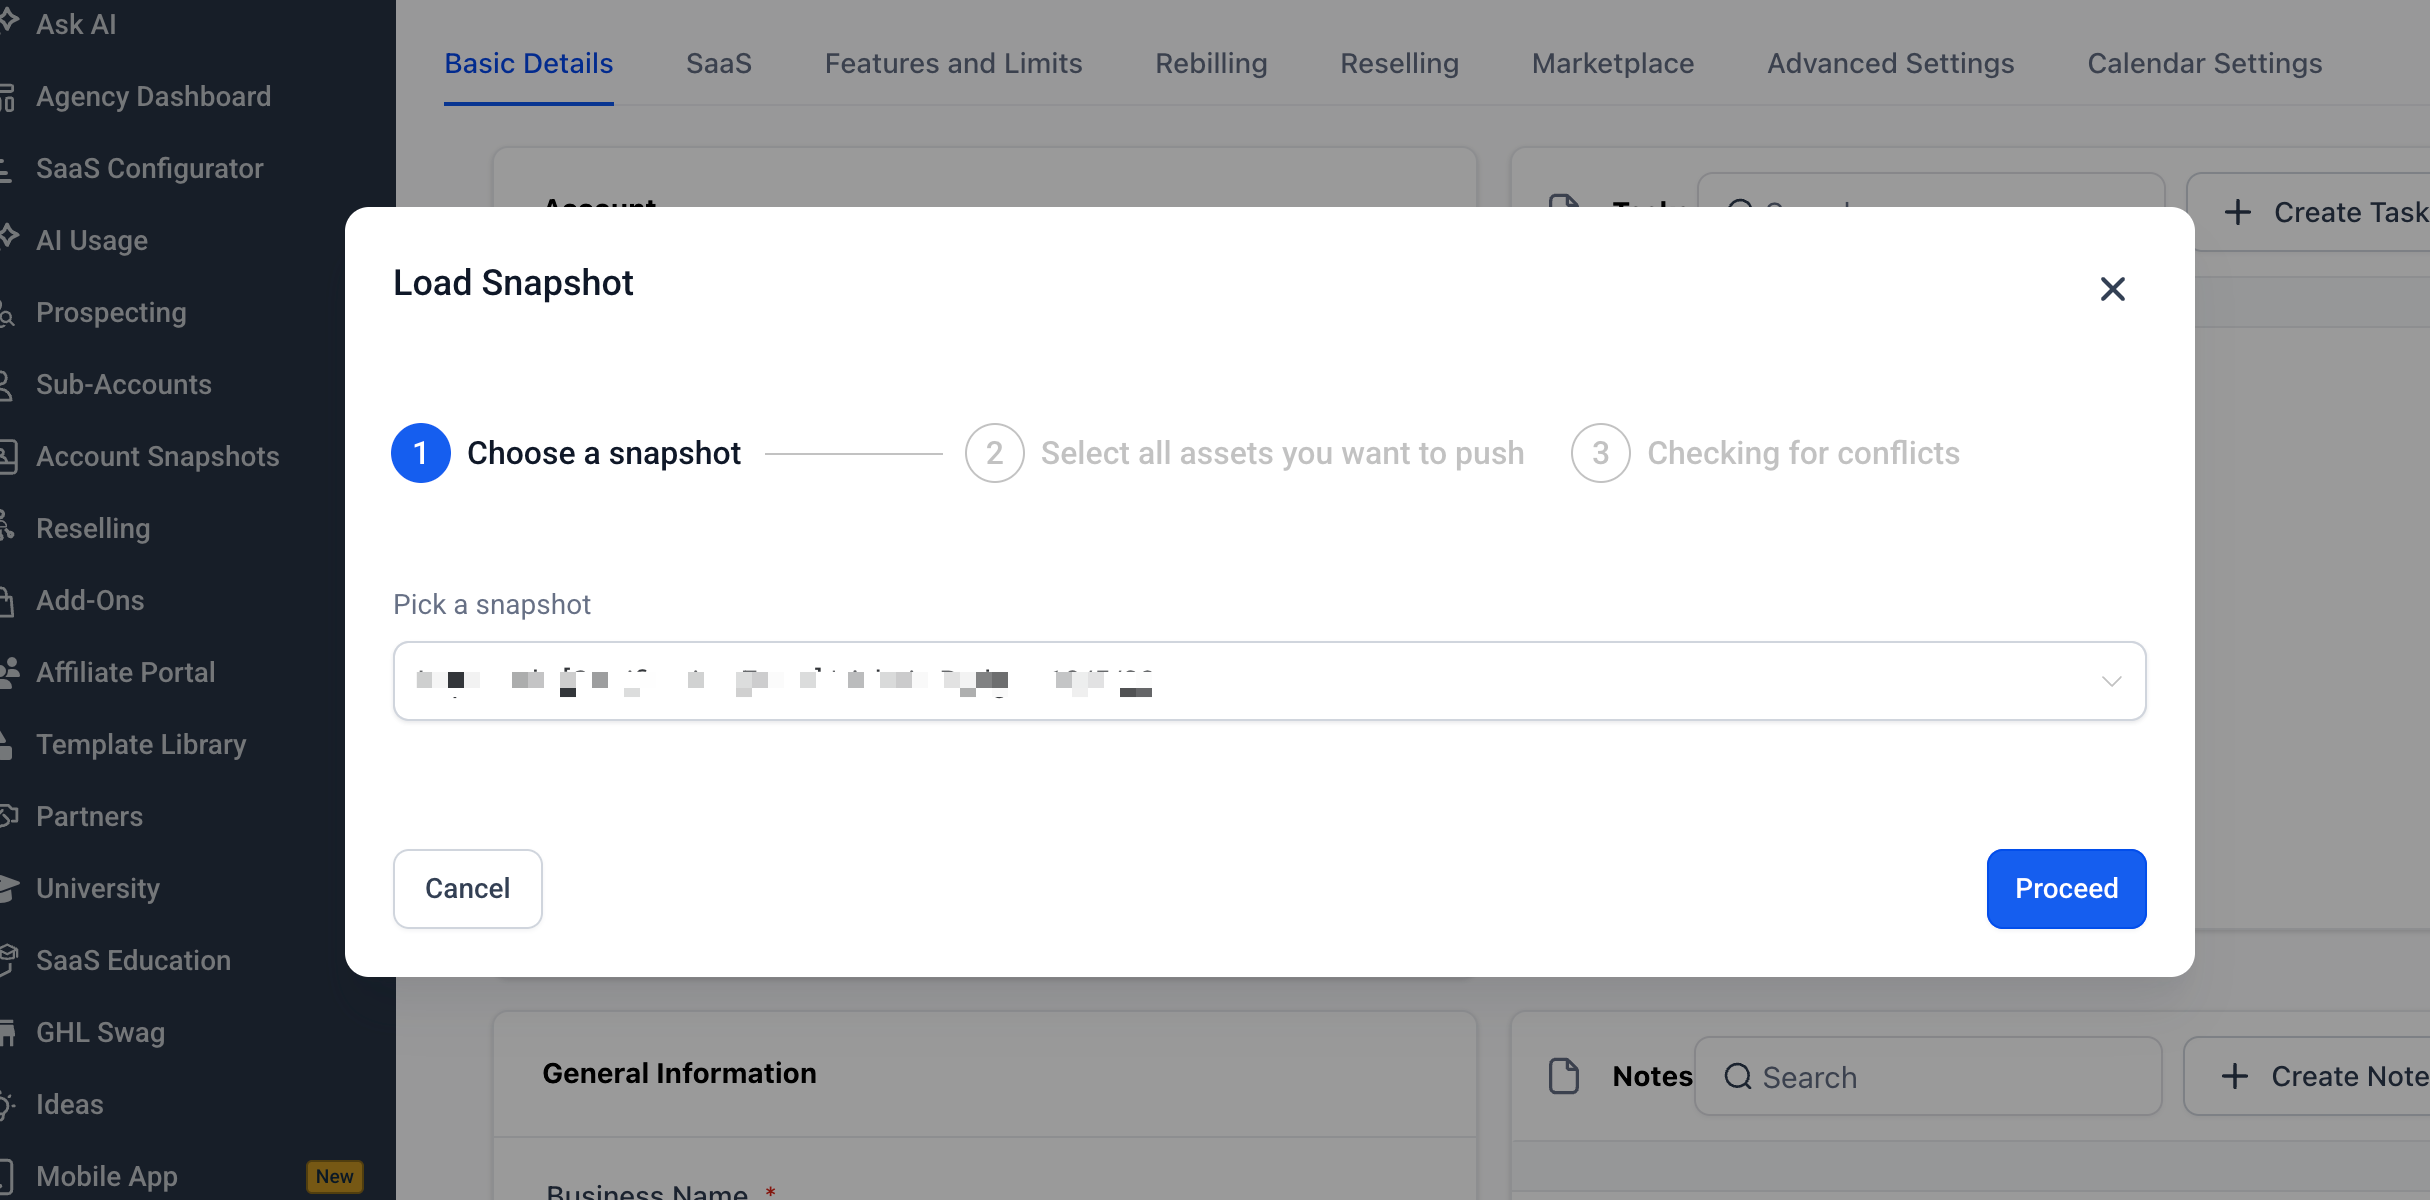Navigate to Partners
The image size is (2430, 1200).
pyautogui.click(x=89, y=816)
